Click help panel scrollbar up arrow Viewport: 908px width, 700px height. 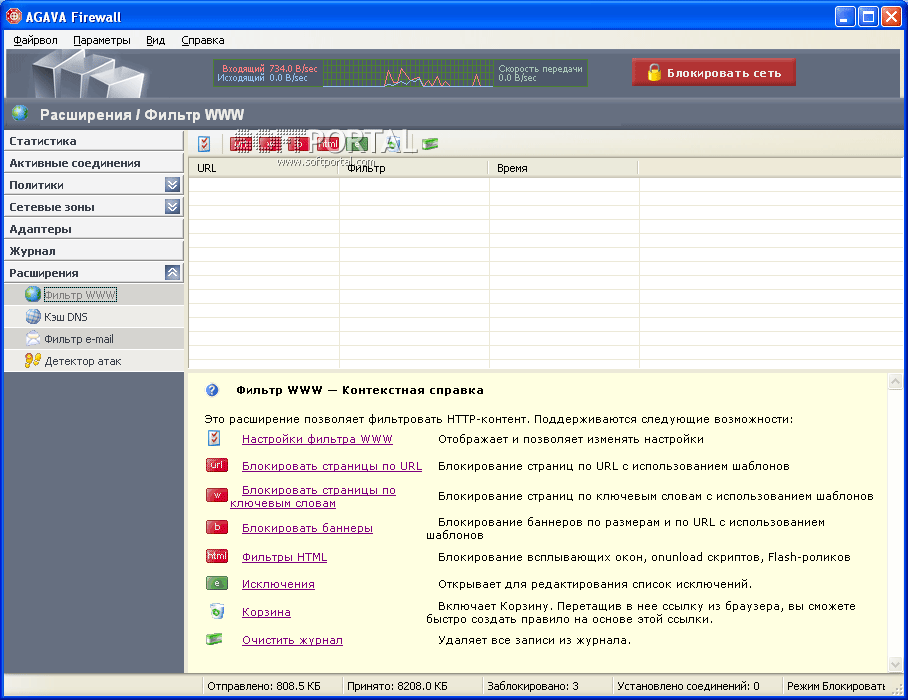pyautogui.click(x=895, y=382)
